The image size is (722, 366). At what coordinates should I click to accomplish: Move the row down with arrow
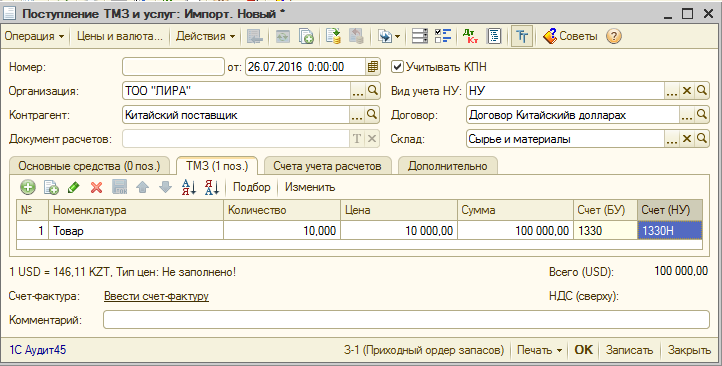165,187
